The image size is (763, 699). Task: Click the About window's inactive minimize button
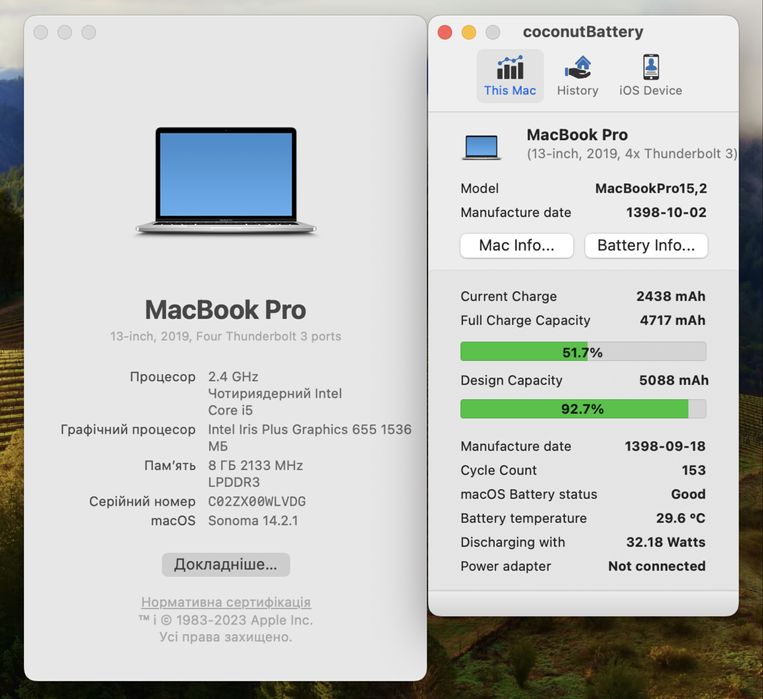pos(65,32)
